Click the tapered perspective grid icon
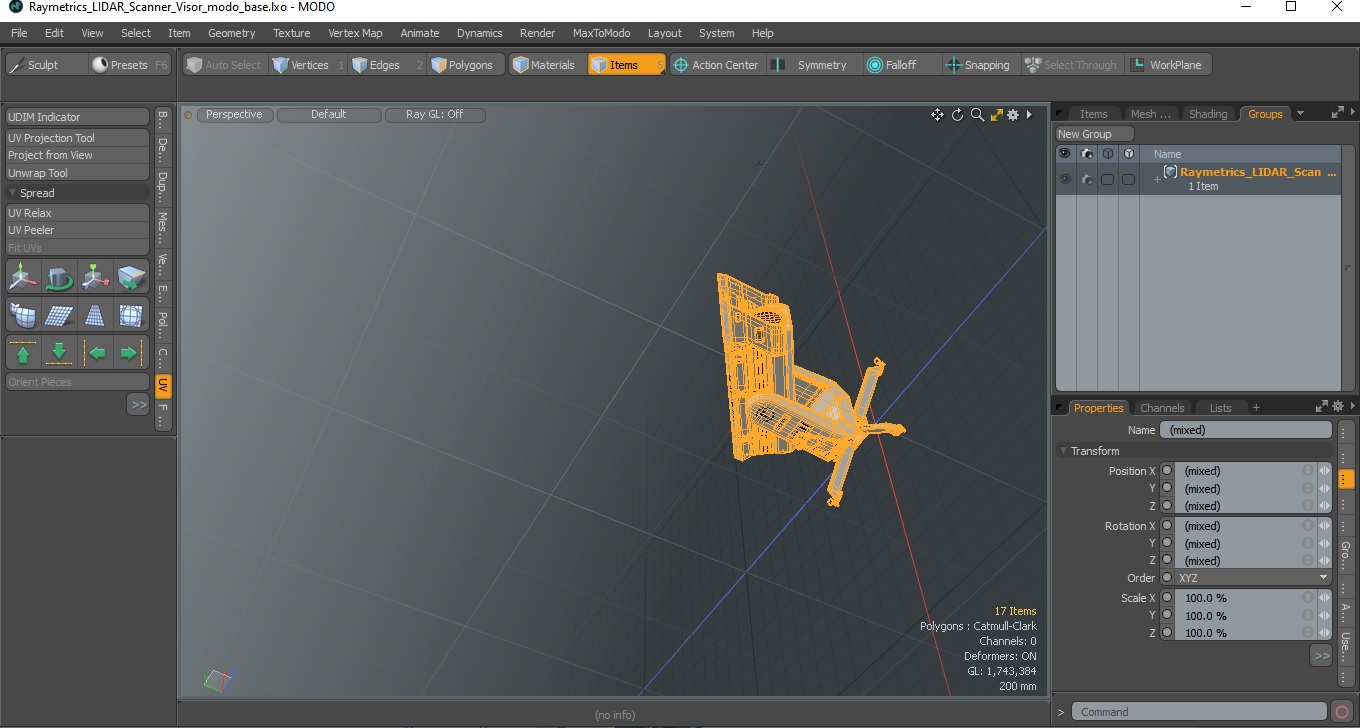 [x=95, y=315]
